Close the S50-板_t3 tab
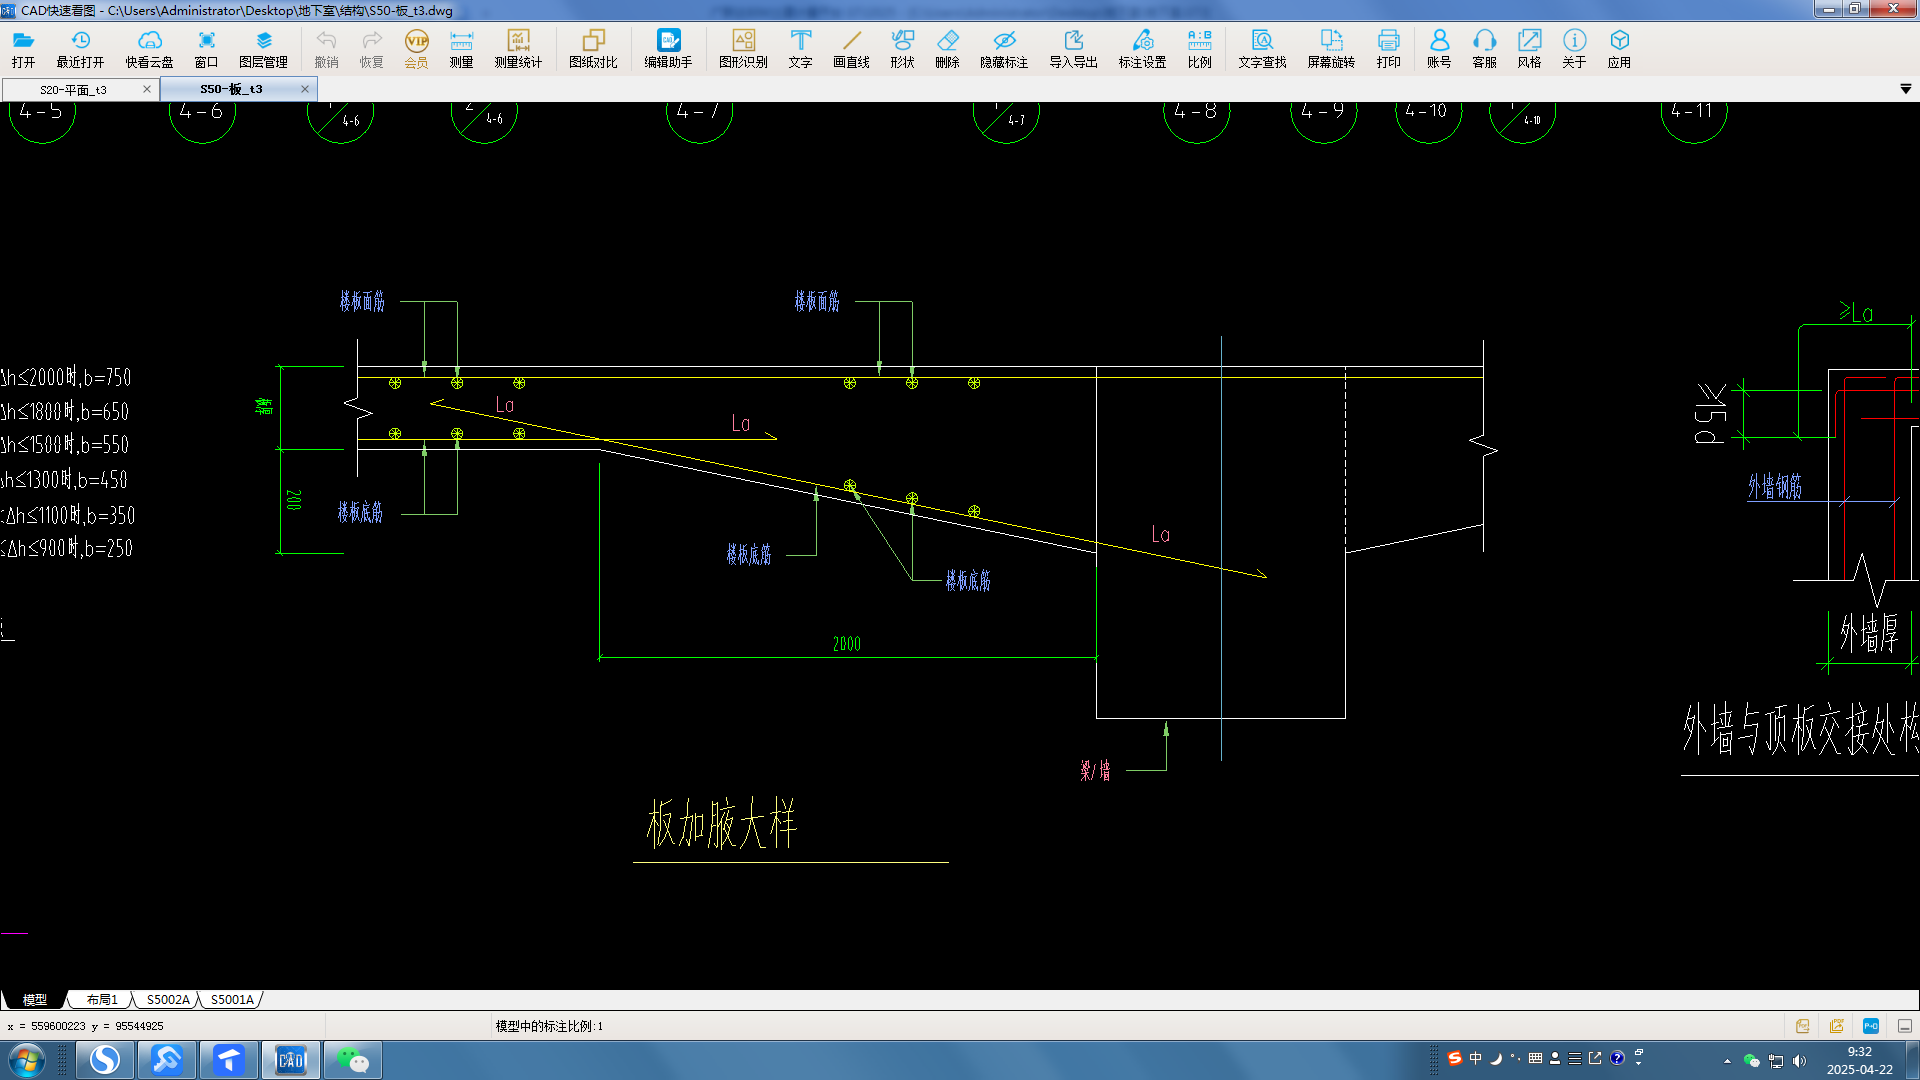This screenshot has height=1080, width=1920. click(x=305, y=89)
